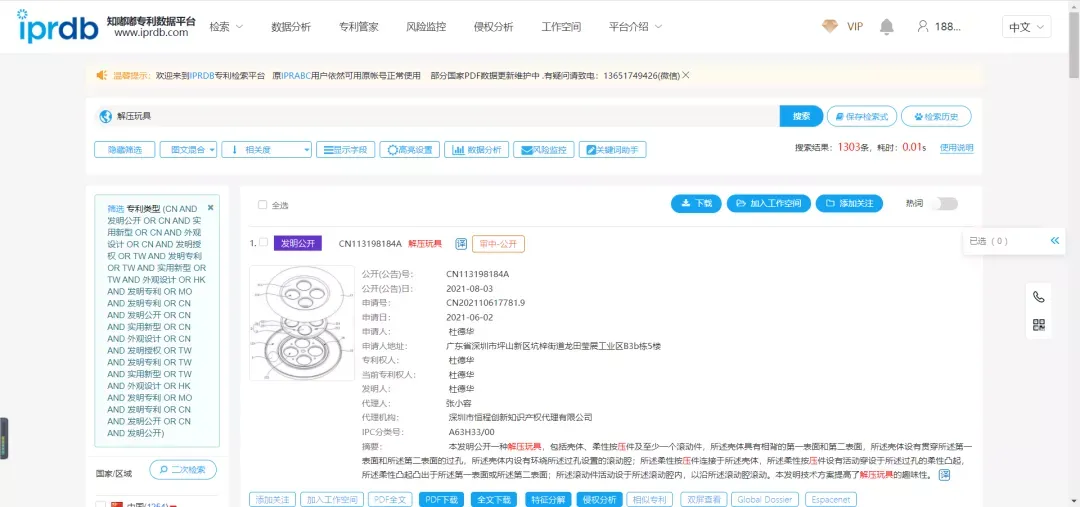Open 高亮设置 highlight settings
The width and height of the screenshot is (1080, 507).
(x=409, y=149)
